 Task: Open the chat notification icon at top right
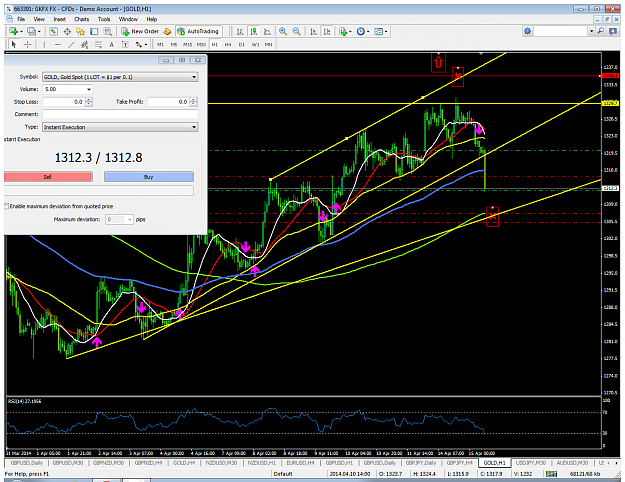[613, 31]
